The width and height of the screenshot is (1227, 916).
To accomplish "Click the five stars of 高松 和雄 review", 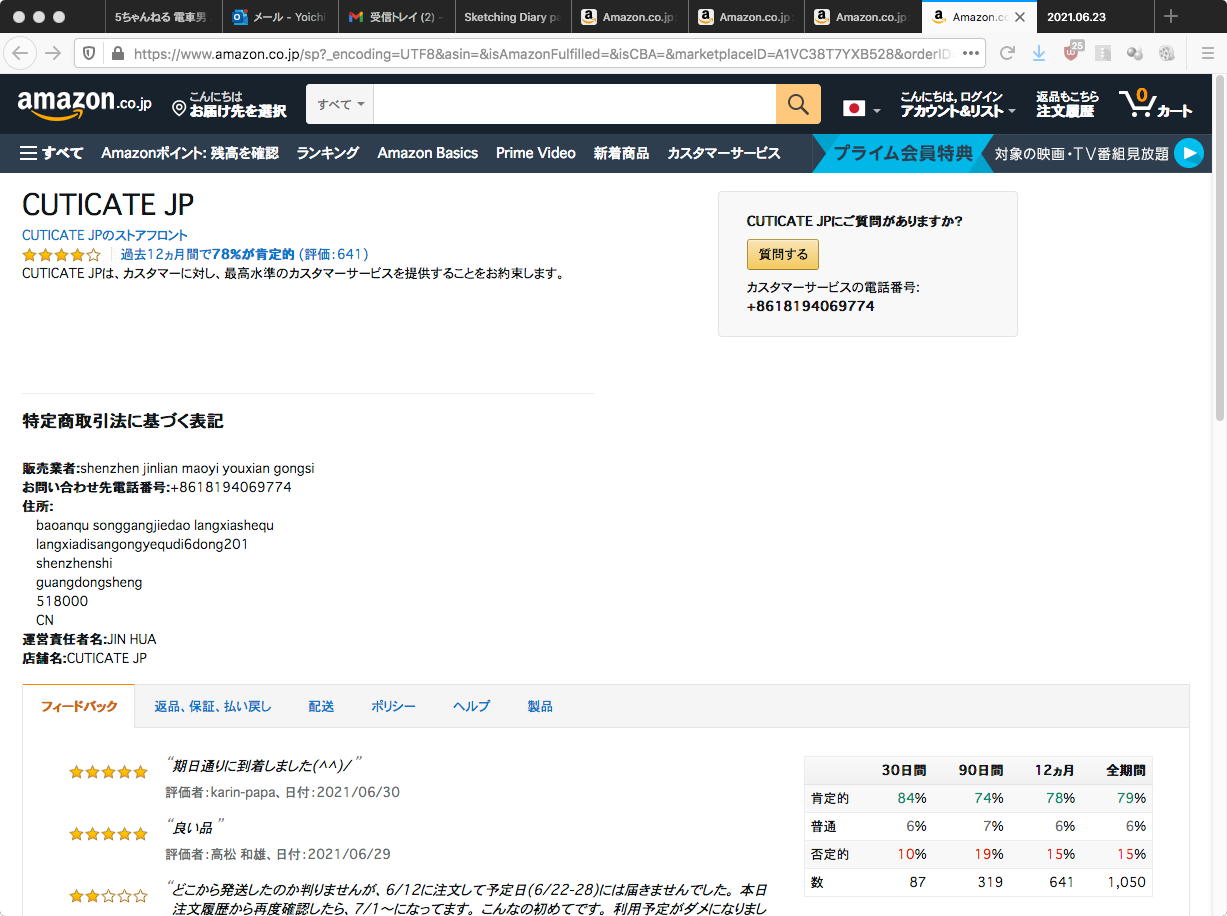I will (x=108, y=834).
